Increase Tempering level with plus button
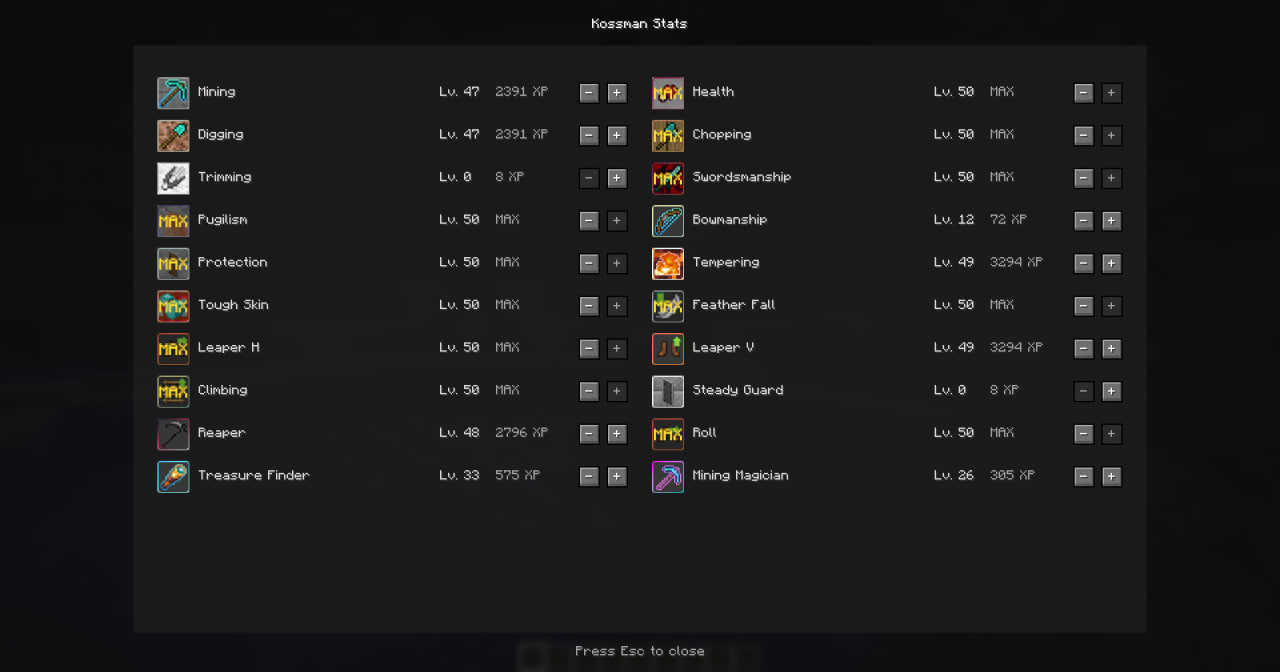 [x=1112, y=264]
